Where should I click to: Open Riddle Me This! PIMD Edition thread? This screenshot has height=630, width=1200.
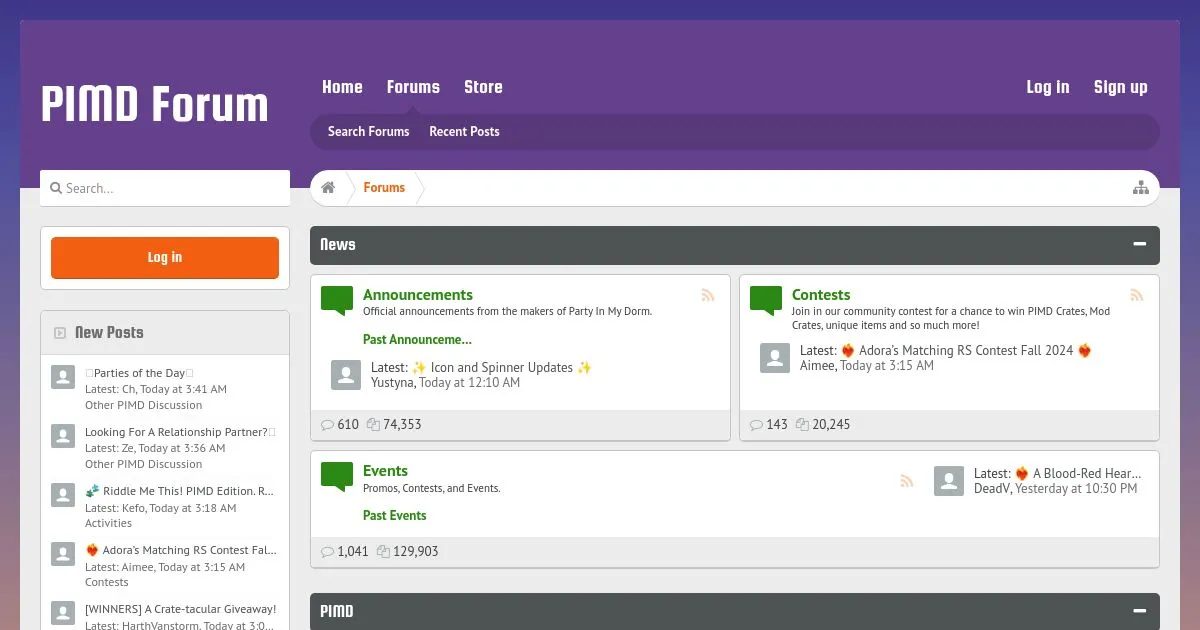[x=180, y=491]
